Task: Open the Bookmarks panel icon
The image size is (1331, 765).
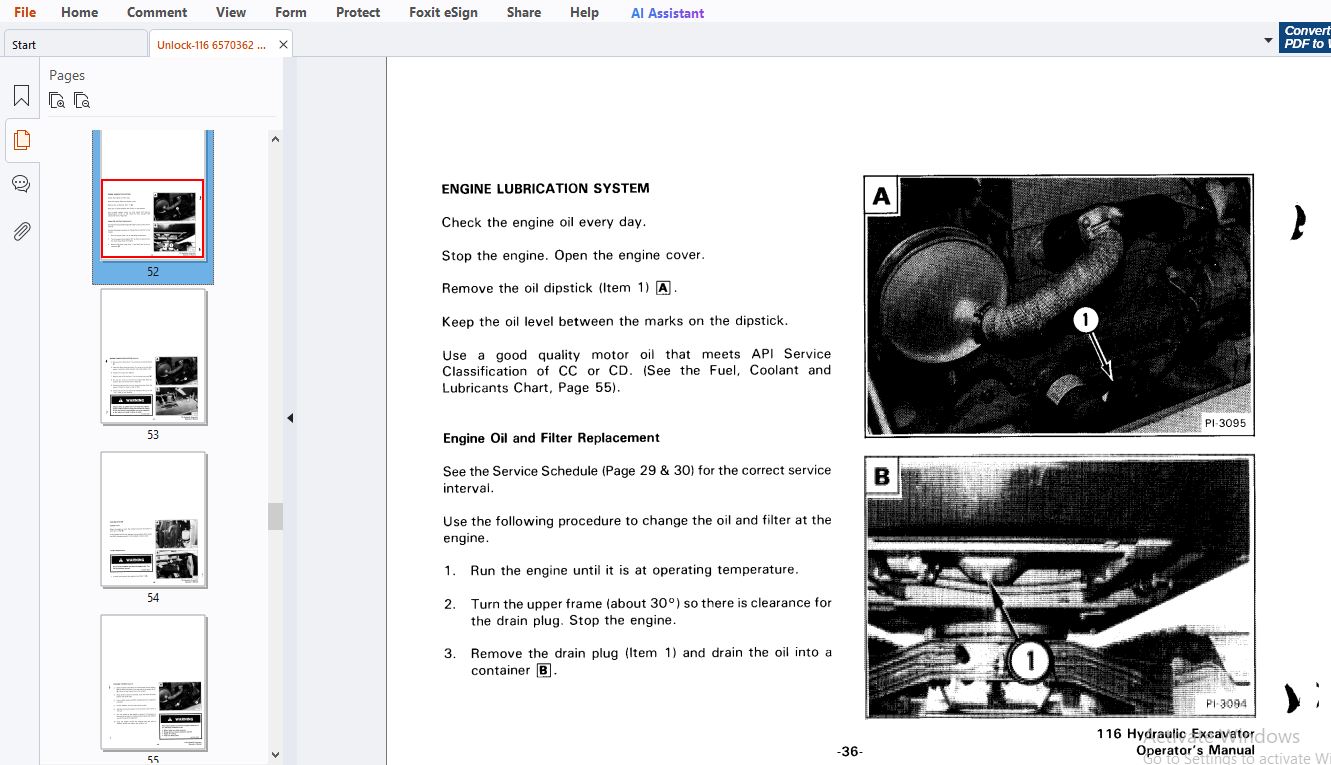Action: pos(21,96)
